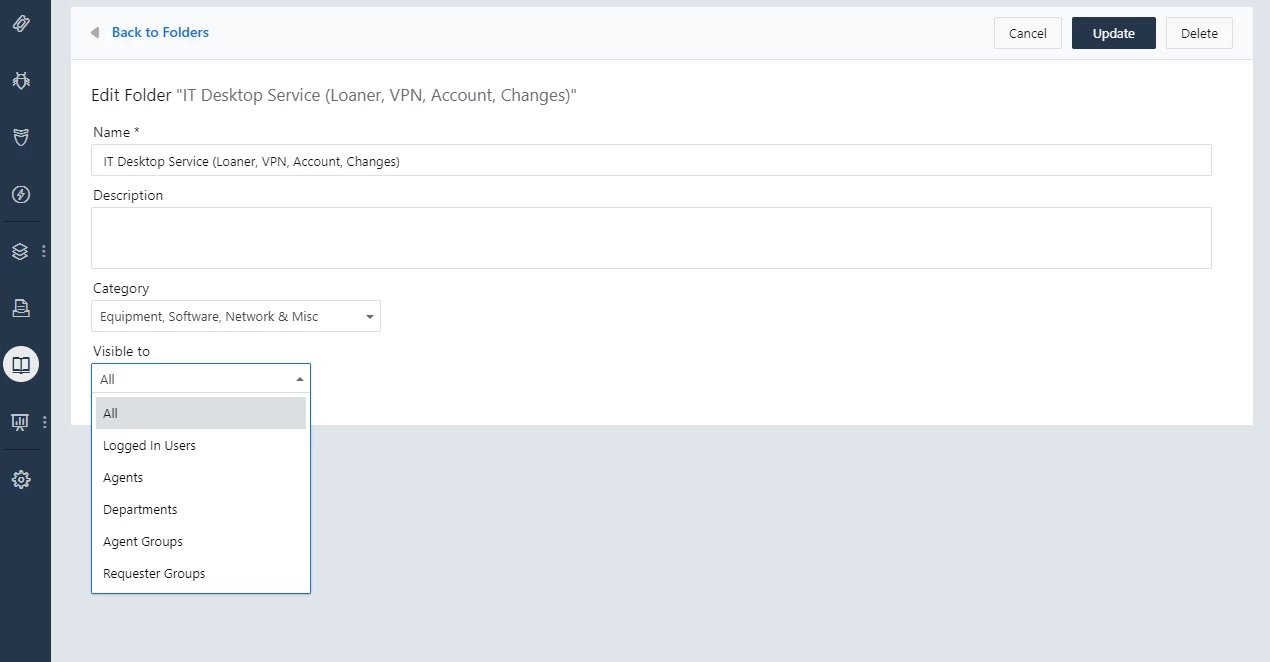Open the Reports presentation icon in sidebar
The width and height of the screenshot is (1270, 662).
pos(21,422)
